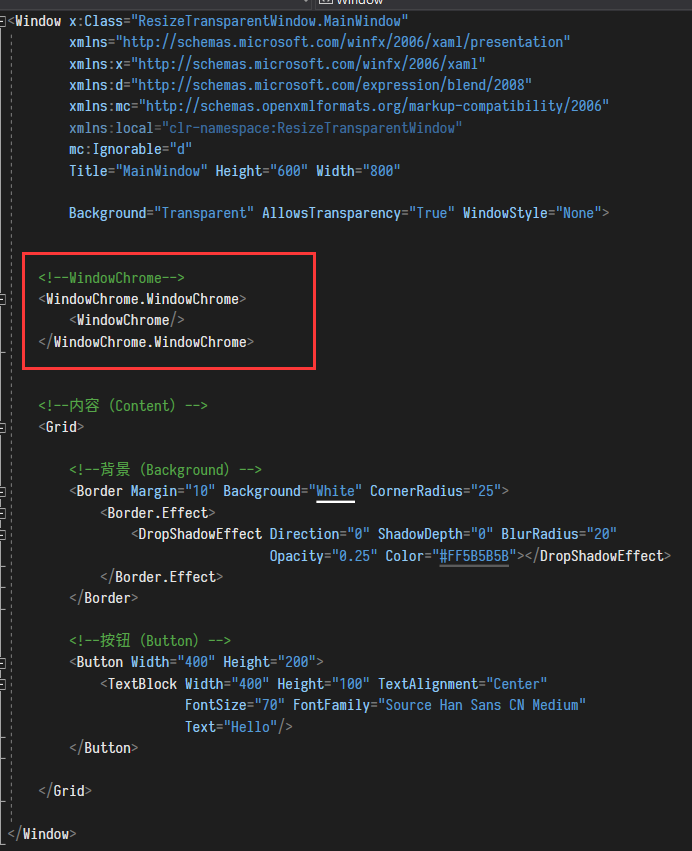Collapse the Grid element outline
The width and height of the screenshot is (692, 851).
pyautogui.click(x=2, y=428)
